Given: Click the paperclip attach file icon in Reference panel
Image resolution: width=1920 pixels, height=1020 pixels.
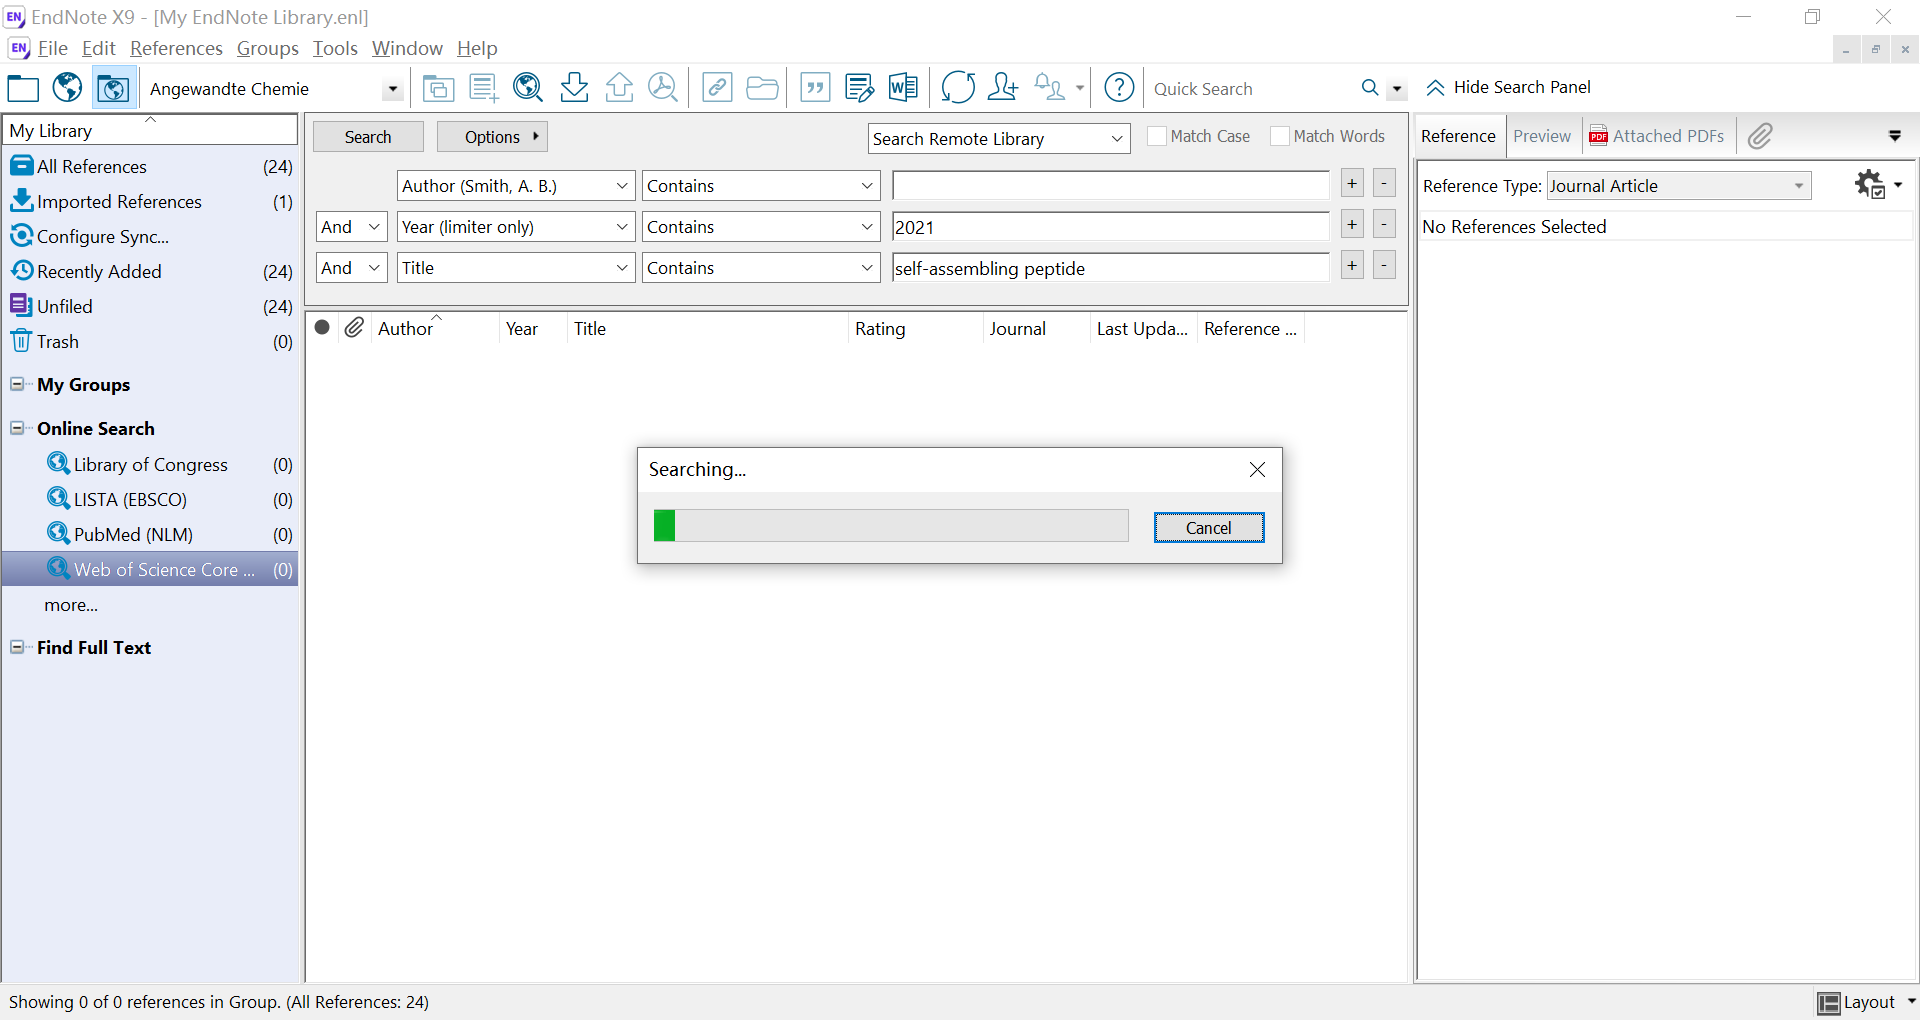Looking at the screenshot, I should tap(1760, 136).
